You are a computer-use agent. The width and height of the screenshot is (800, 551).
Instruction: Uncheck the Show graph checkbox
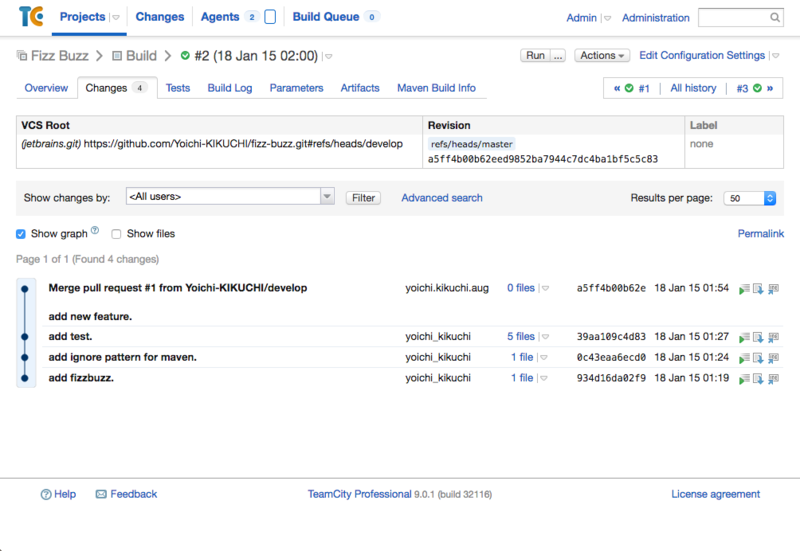20,234
